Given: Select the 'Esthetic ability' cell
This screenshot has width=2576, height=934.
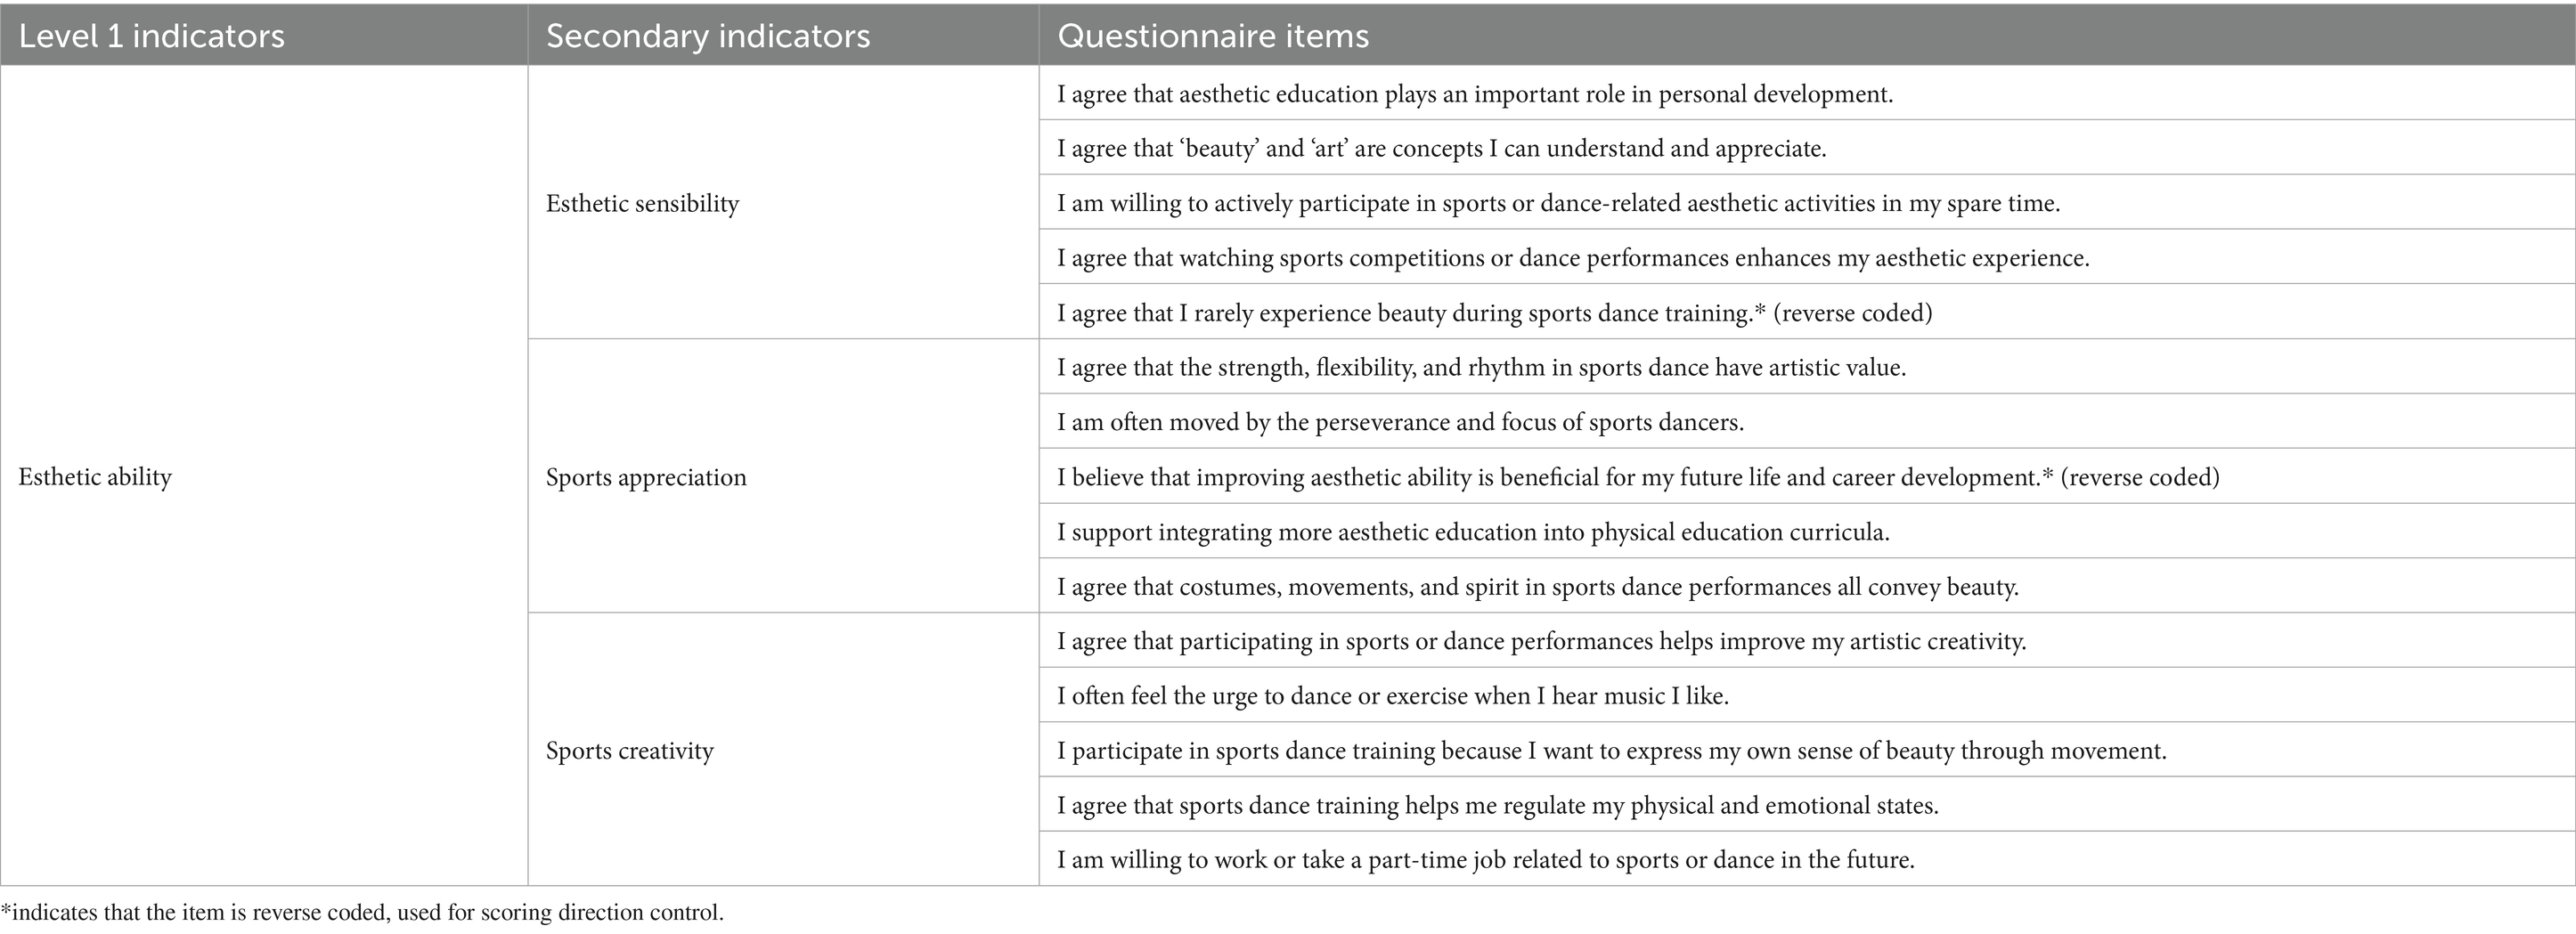Looking at the screenshot, I should point(264,476).
